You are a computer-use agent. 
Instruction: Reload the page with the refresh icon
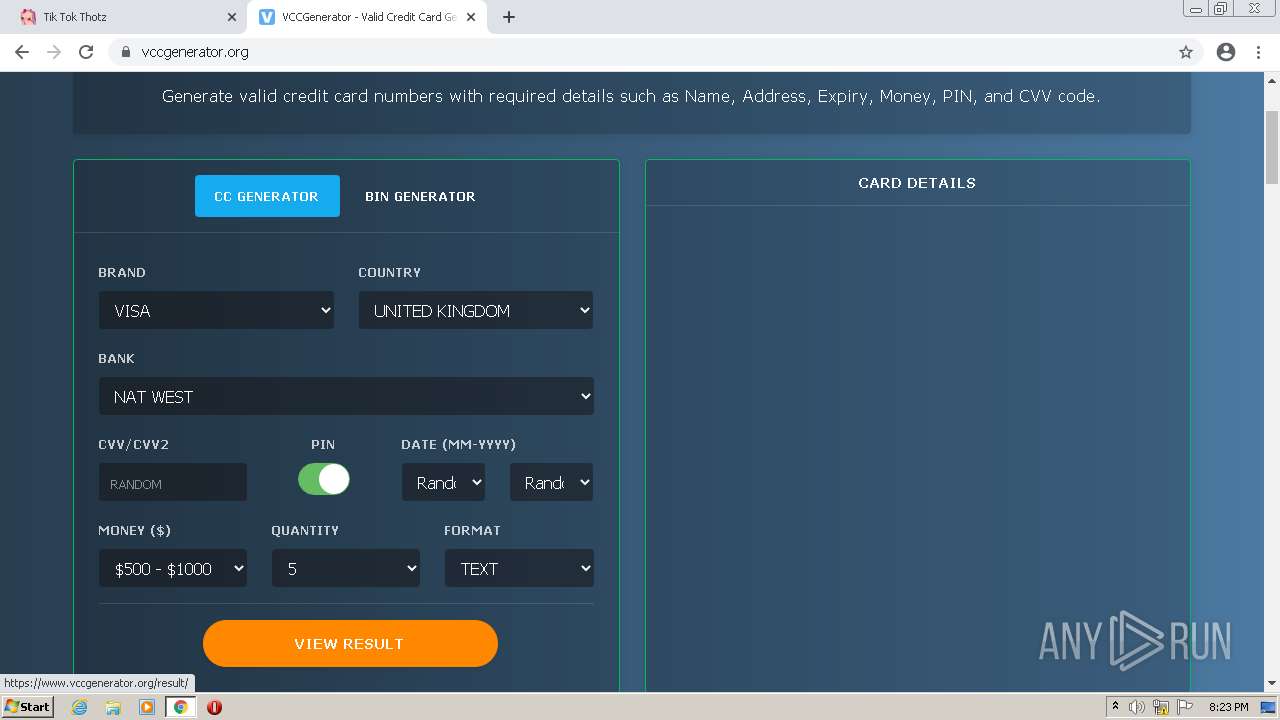(86, 52)
